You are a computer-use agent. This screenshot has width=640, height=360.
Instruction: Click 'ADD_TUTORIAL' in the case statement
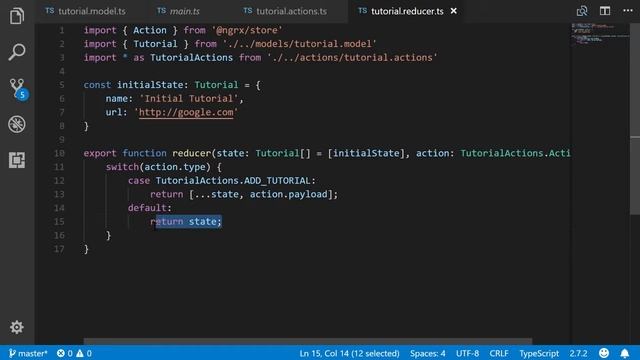click(x=277, y=180)
